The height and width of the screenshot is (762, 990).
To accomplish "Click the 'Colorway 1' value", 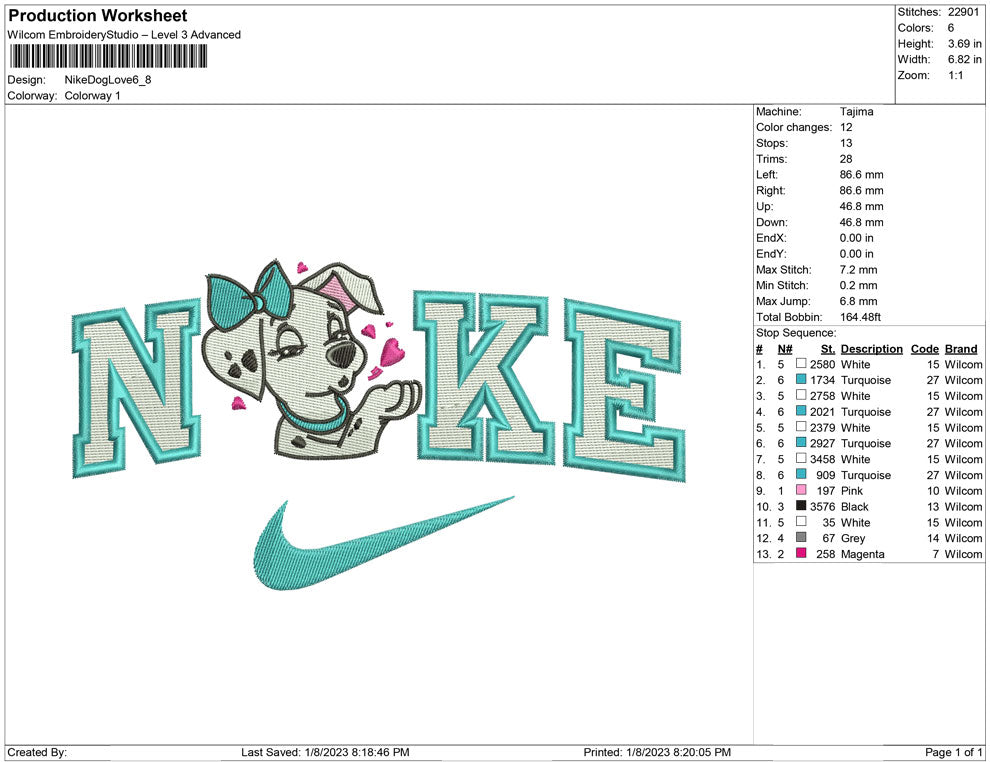I will click(92, 95).
